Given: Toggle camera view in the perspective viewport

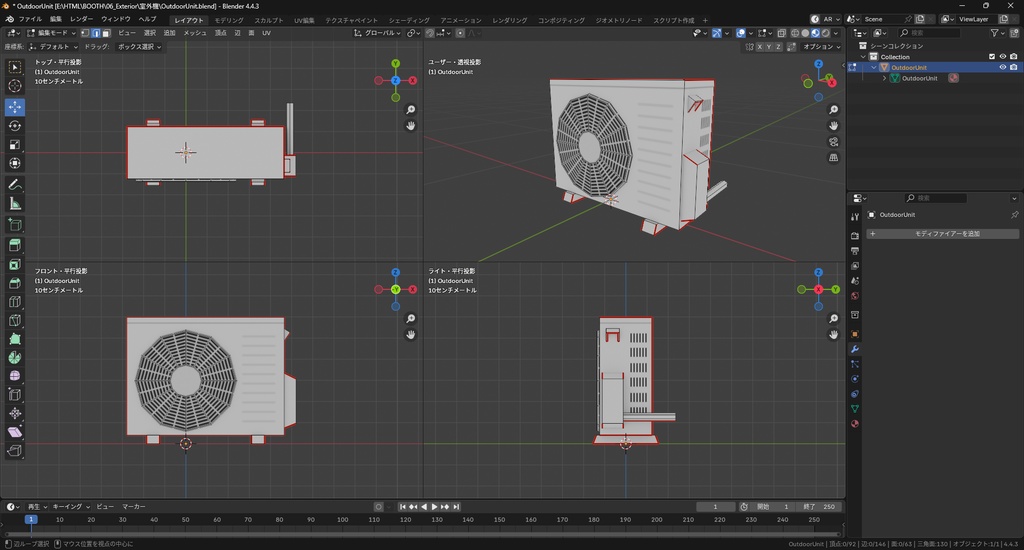Looking at the screenshot, I should pyautogui.click(x=834, y=141).
